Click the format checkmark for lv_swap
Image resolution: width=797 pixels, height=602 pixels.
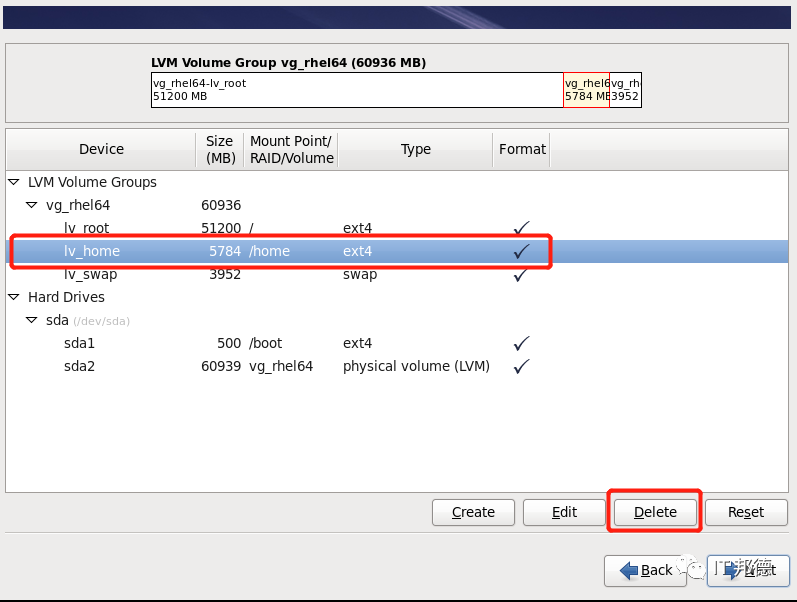pyautogui.click(x=522, y=275)
